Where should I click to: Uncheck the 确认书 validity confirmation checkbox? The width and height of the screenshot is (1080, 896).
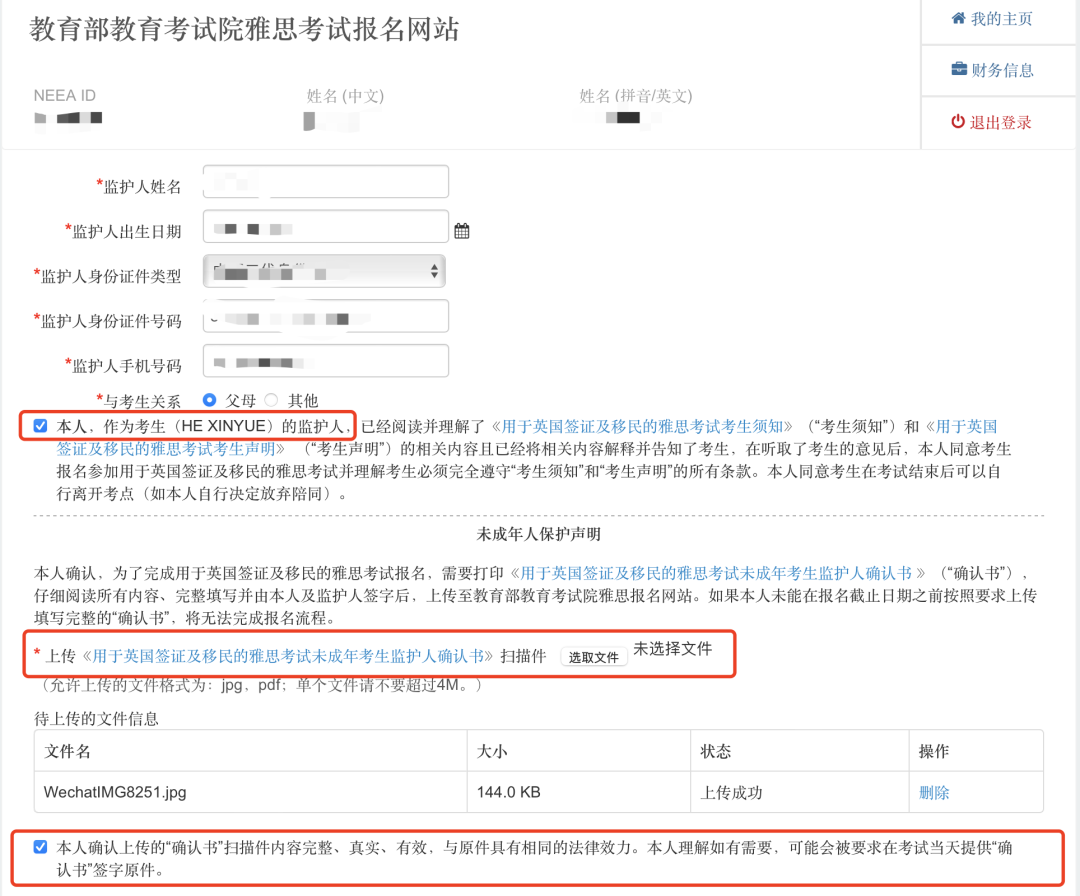[41, 845]
